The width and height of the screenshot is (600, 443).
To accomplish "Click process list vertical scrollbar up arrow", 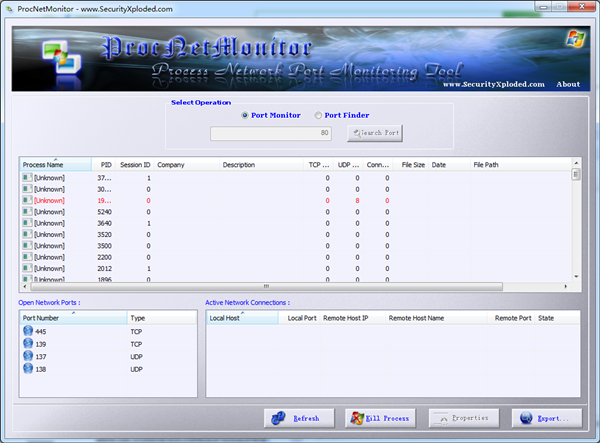I will [x=576, y=163].
